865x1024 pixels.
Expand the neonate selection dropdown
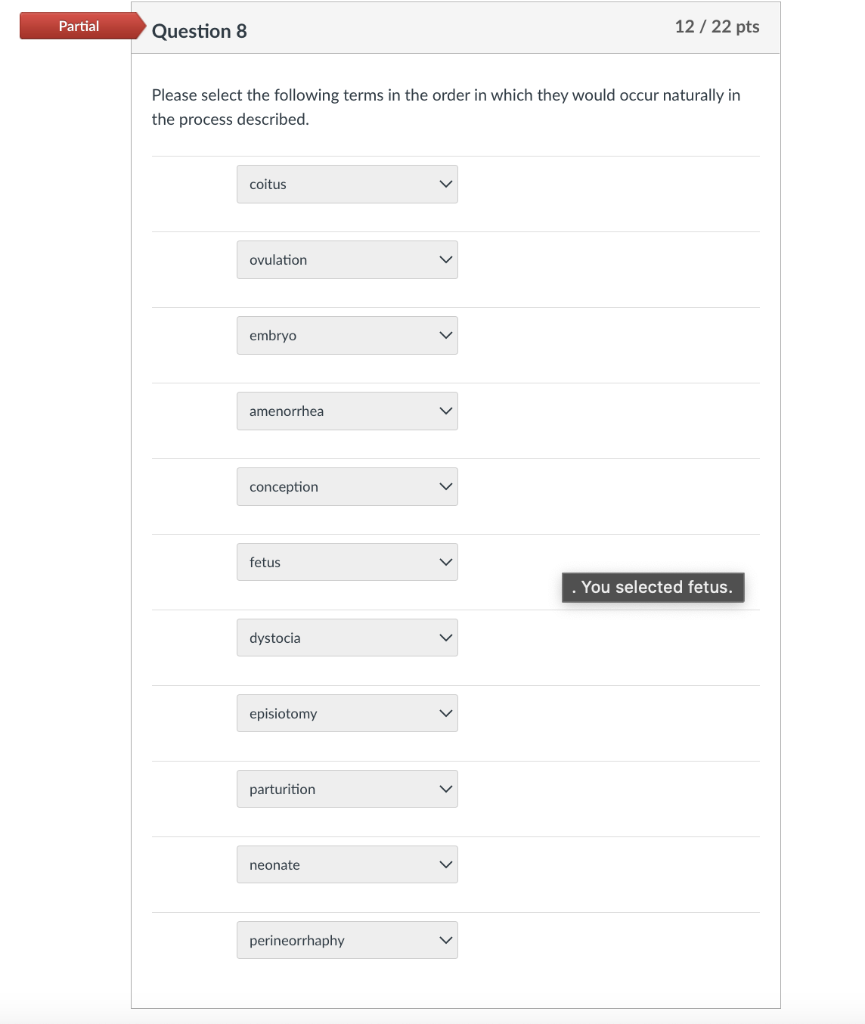point(347,865)
